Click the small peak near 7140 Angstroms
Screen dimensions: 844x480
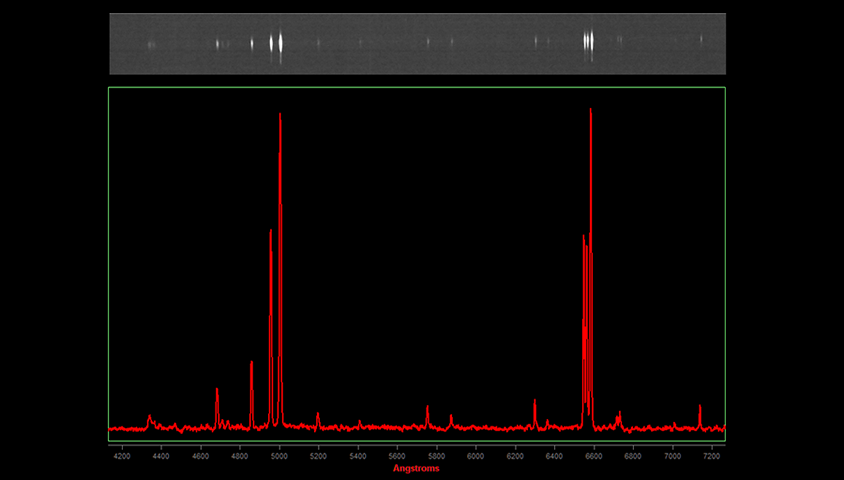click(700, 406)
